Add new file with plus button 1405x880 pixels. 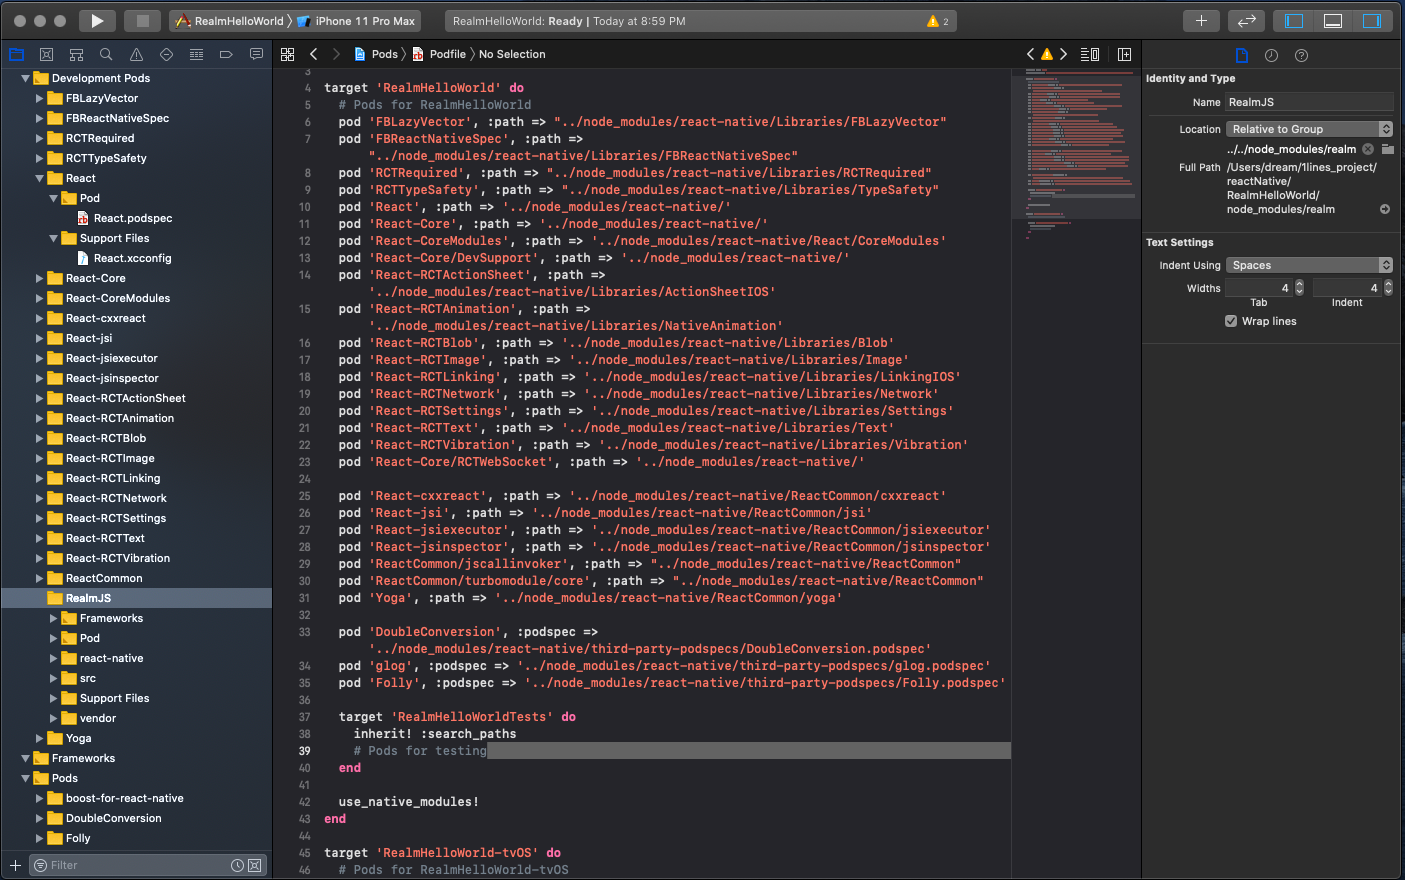click(15, 865)
